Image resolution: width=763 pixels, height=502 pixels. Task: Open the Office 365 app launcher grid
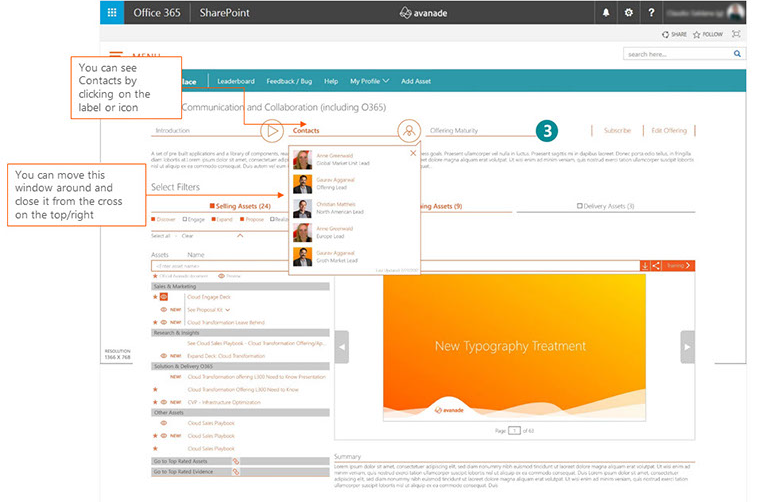[112, 13]
